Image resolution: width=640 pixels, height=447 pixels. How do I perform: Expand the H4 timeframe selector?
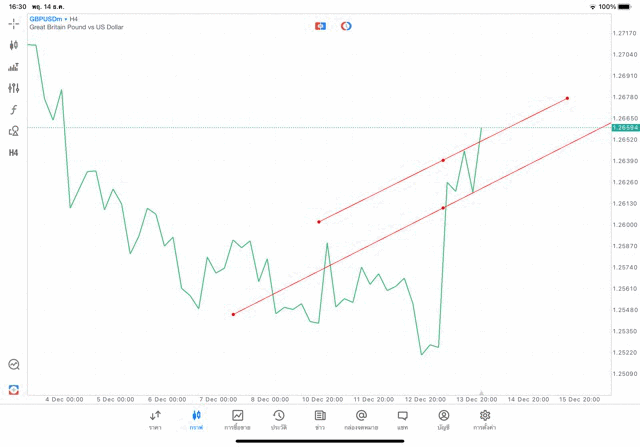14,153
